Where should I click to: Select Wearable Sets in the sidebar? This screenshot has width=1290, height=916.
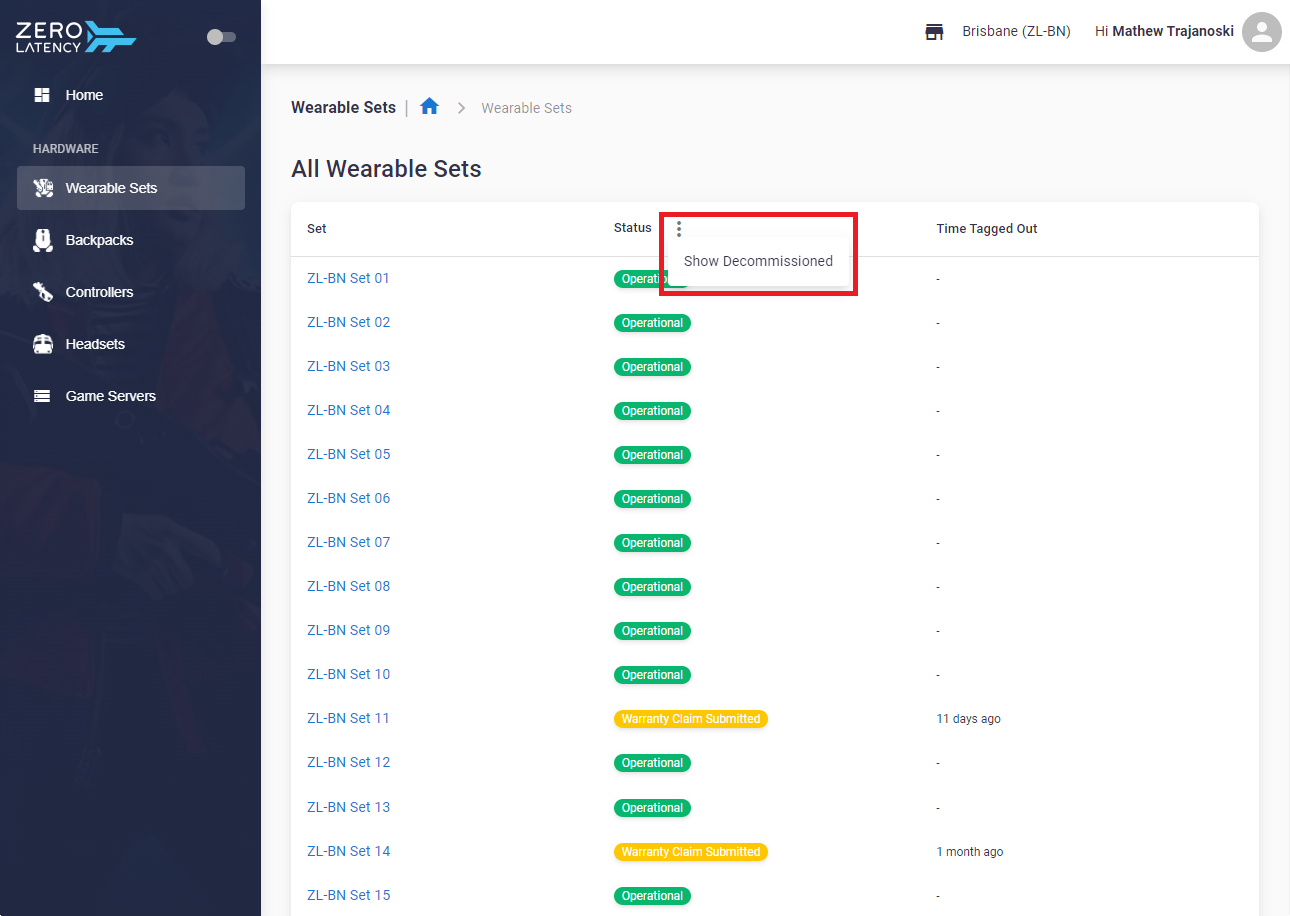(131, 188)
